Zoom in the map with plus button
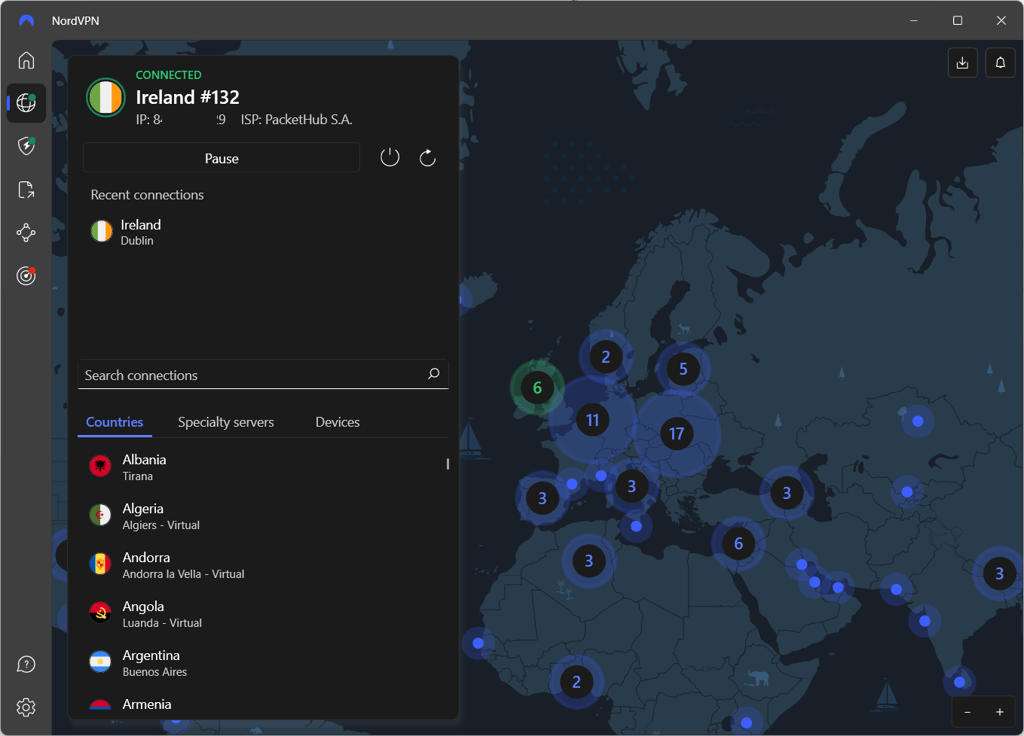Viewport: 1024px width, 736px height. (999, 712)
